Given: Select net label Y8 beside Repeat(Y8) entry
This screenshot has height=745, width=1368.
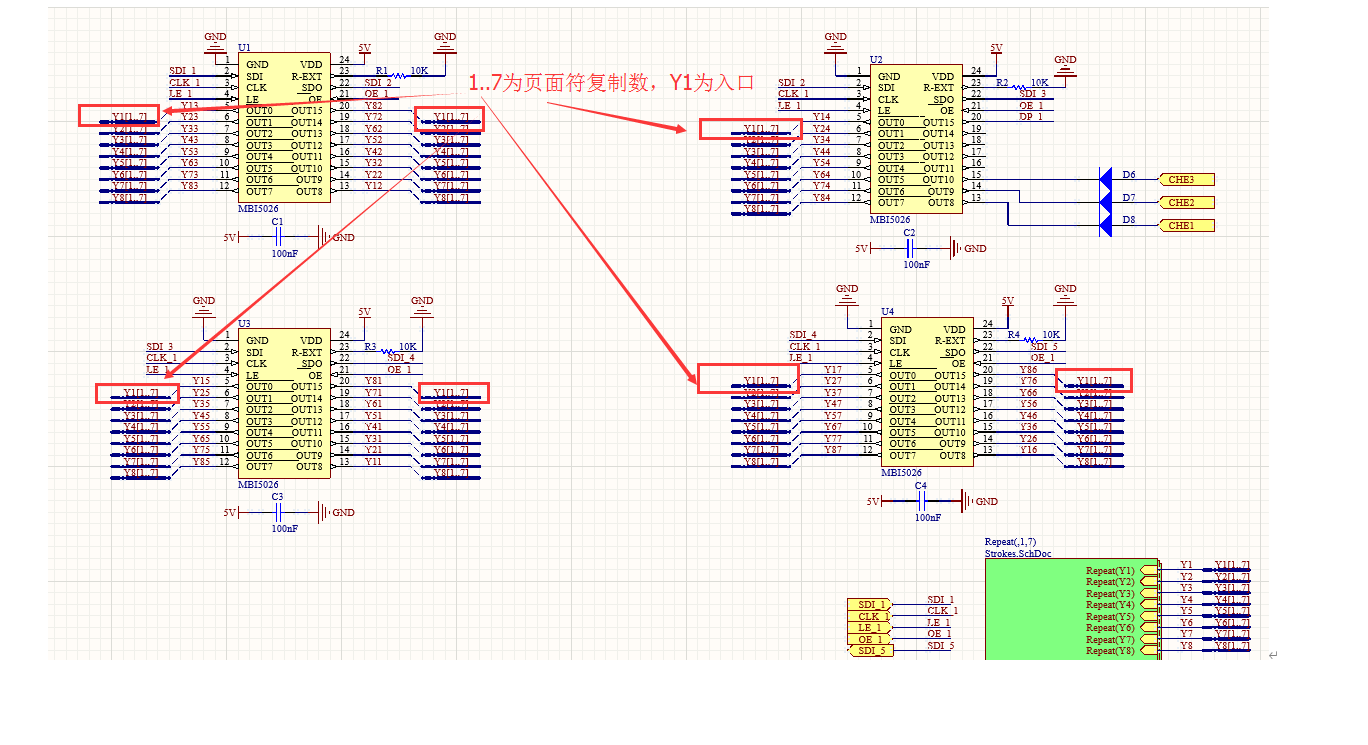Looking at the screenshot, I should [1186, 646].
